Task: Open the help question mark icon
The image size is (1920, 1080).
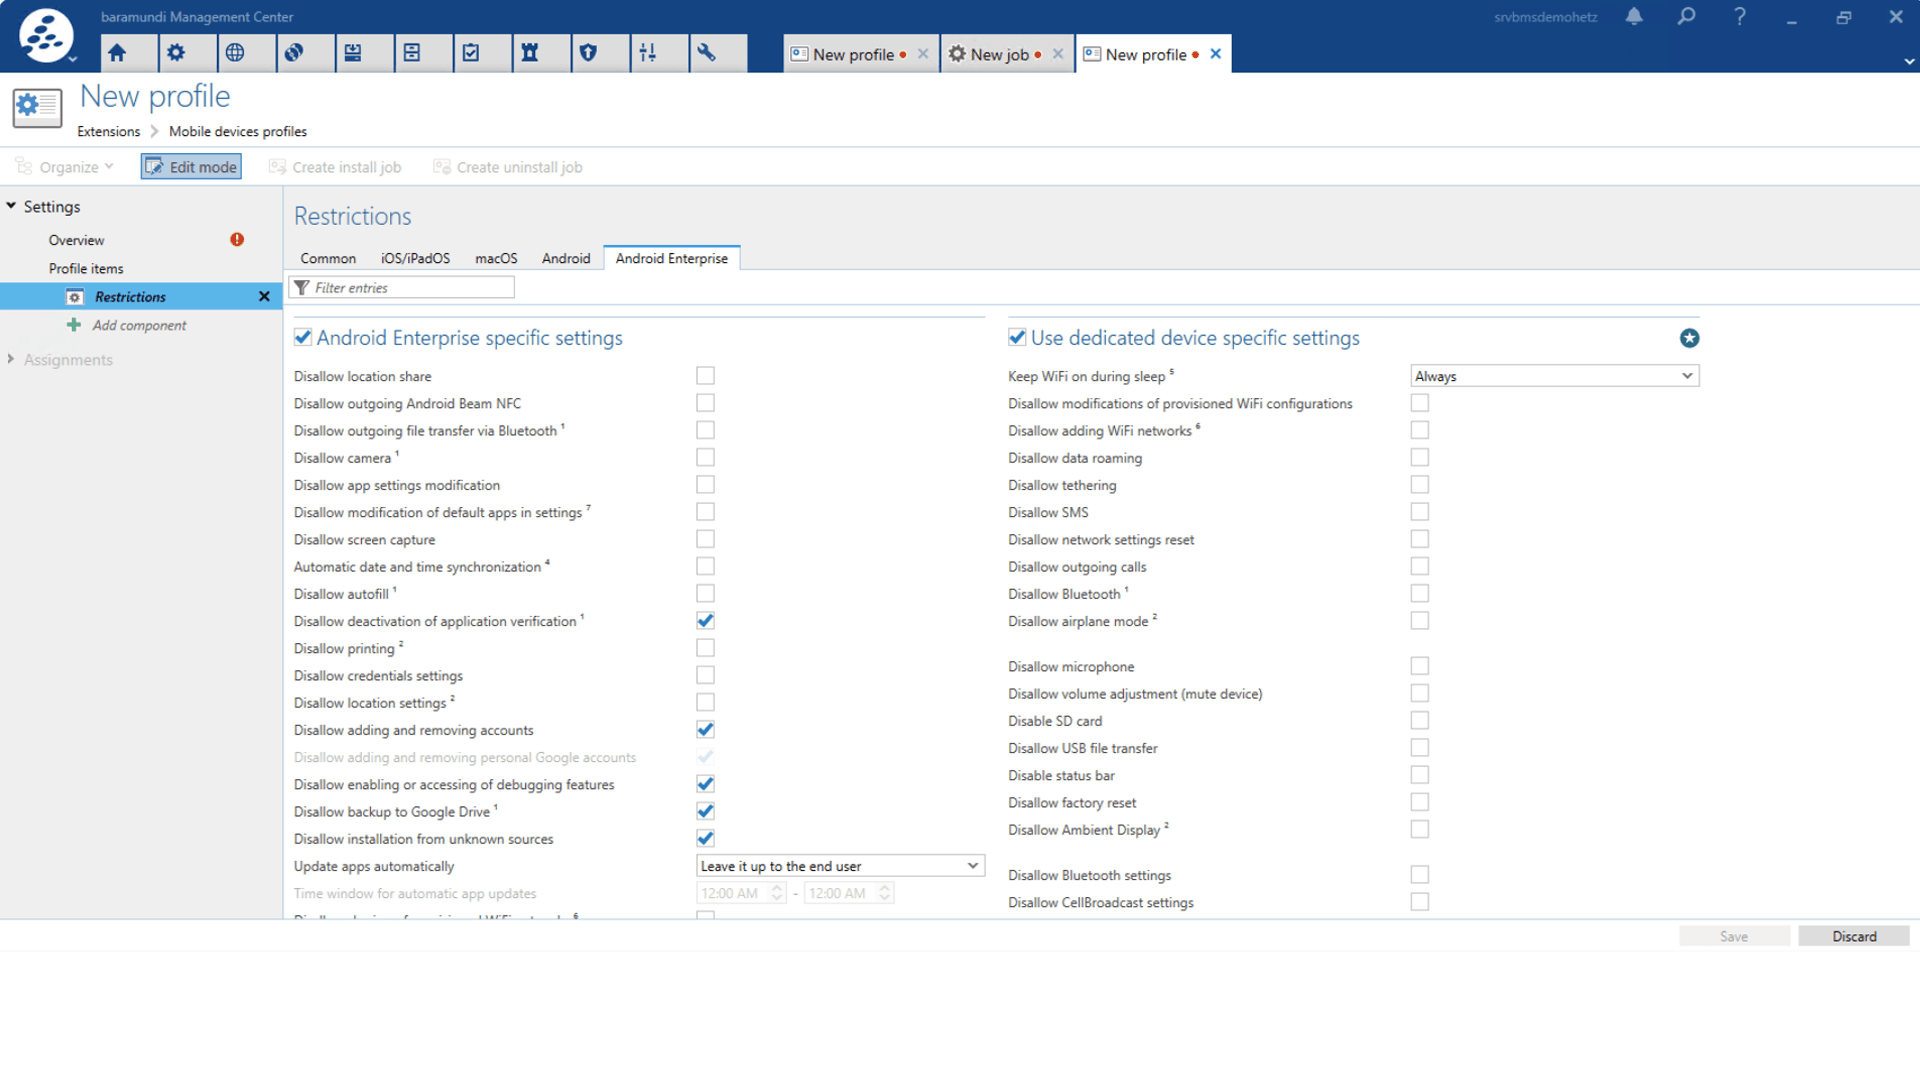Action: 1740,16
